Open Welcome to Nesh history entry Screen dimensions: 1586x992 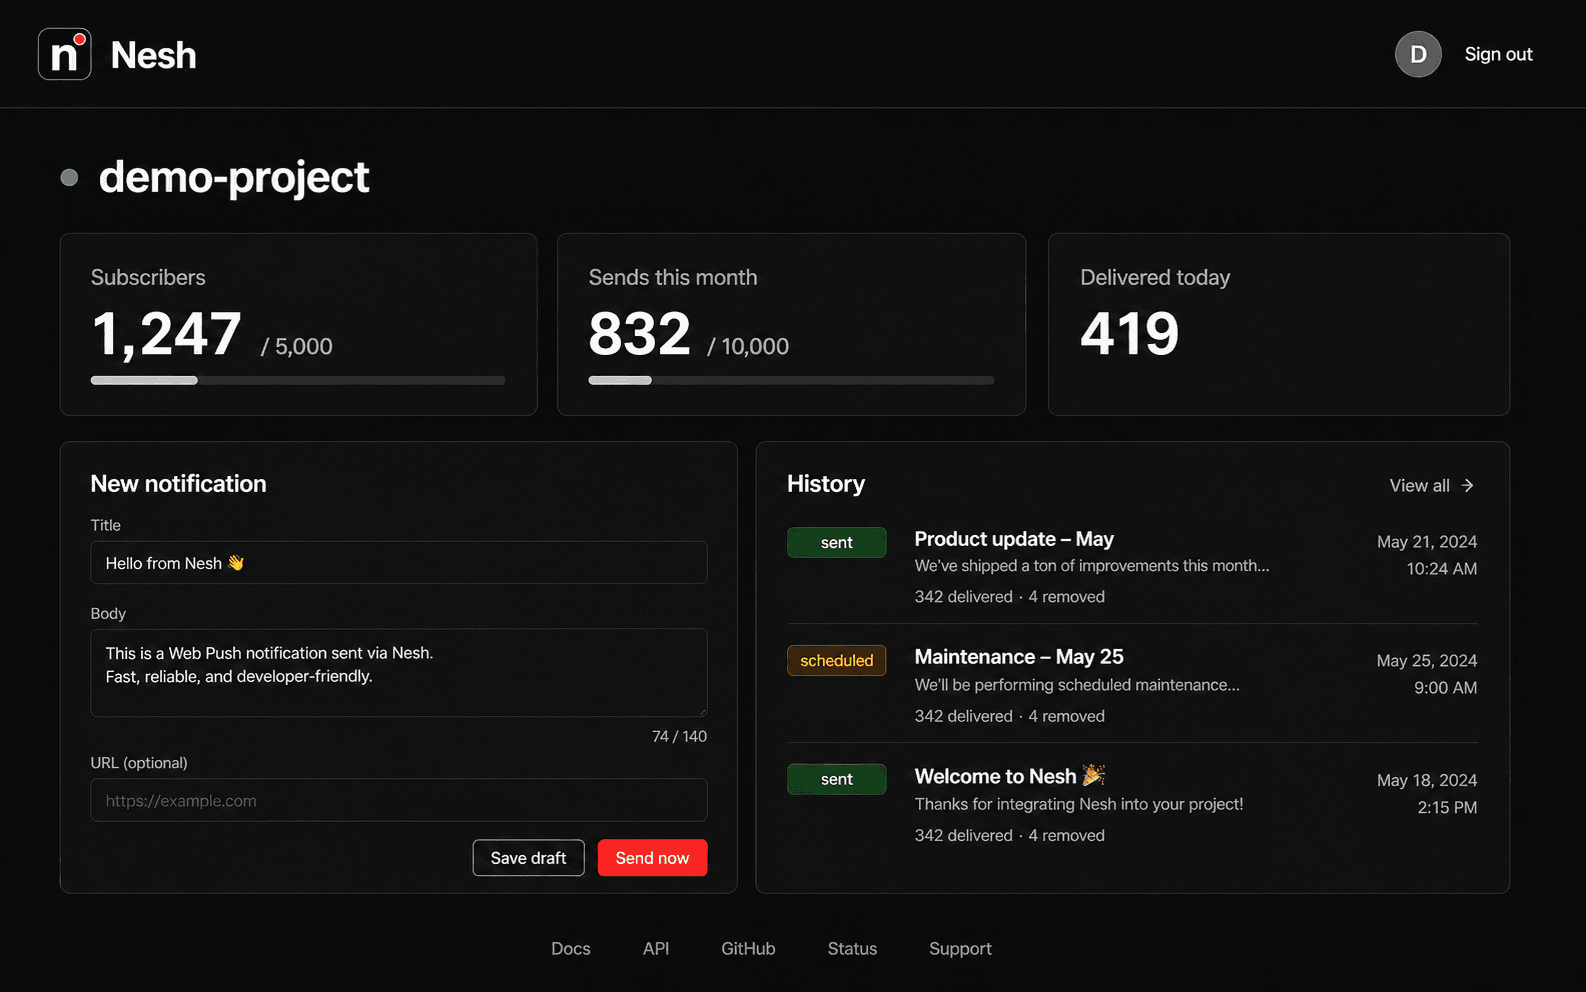coord(1132,804)
